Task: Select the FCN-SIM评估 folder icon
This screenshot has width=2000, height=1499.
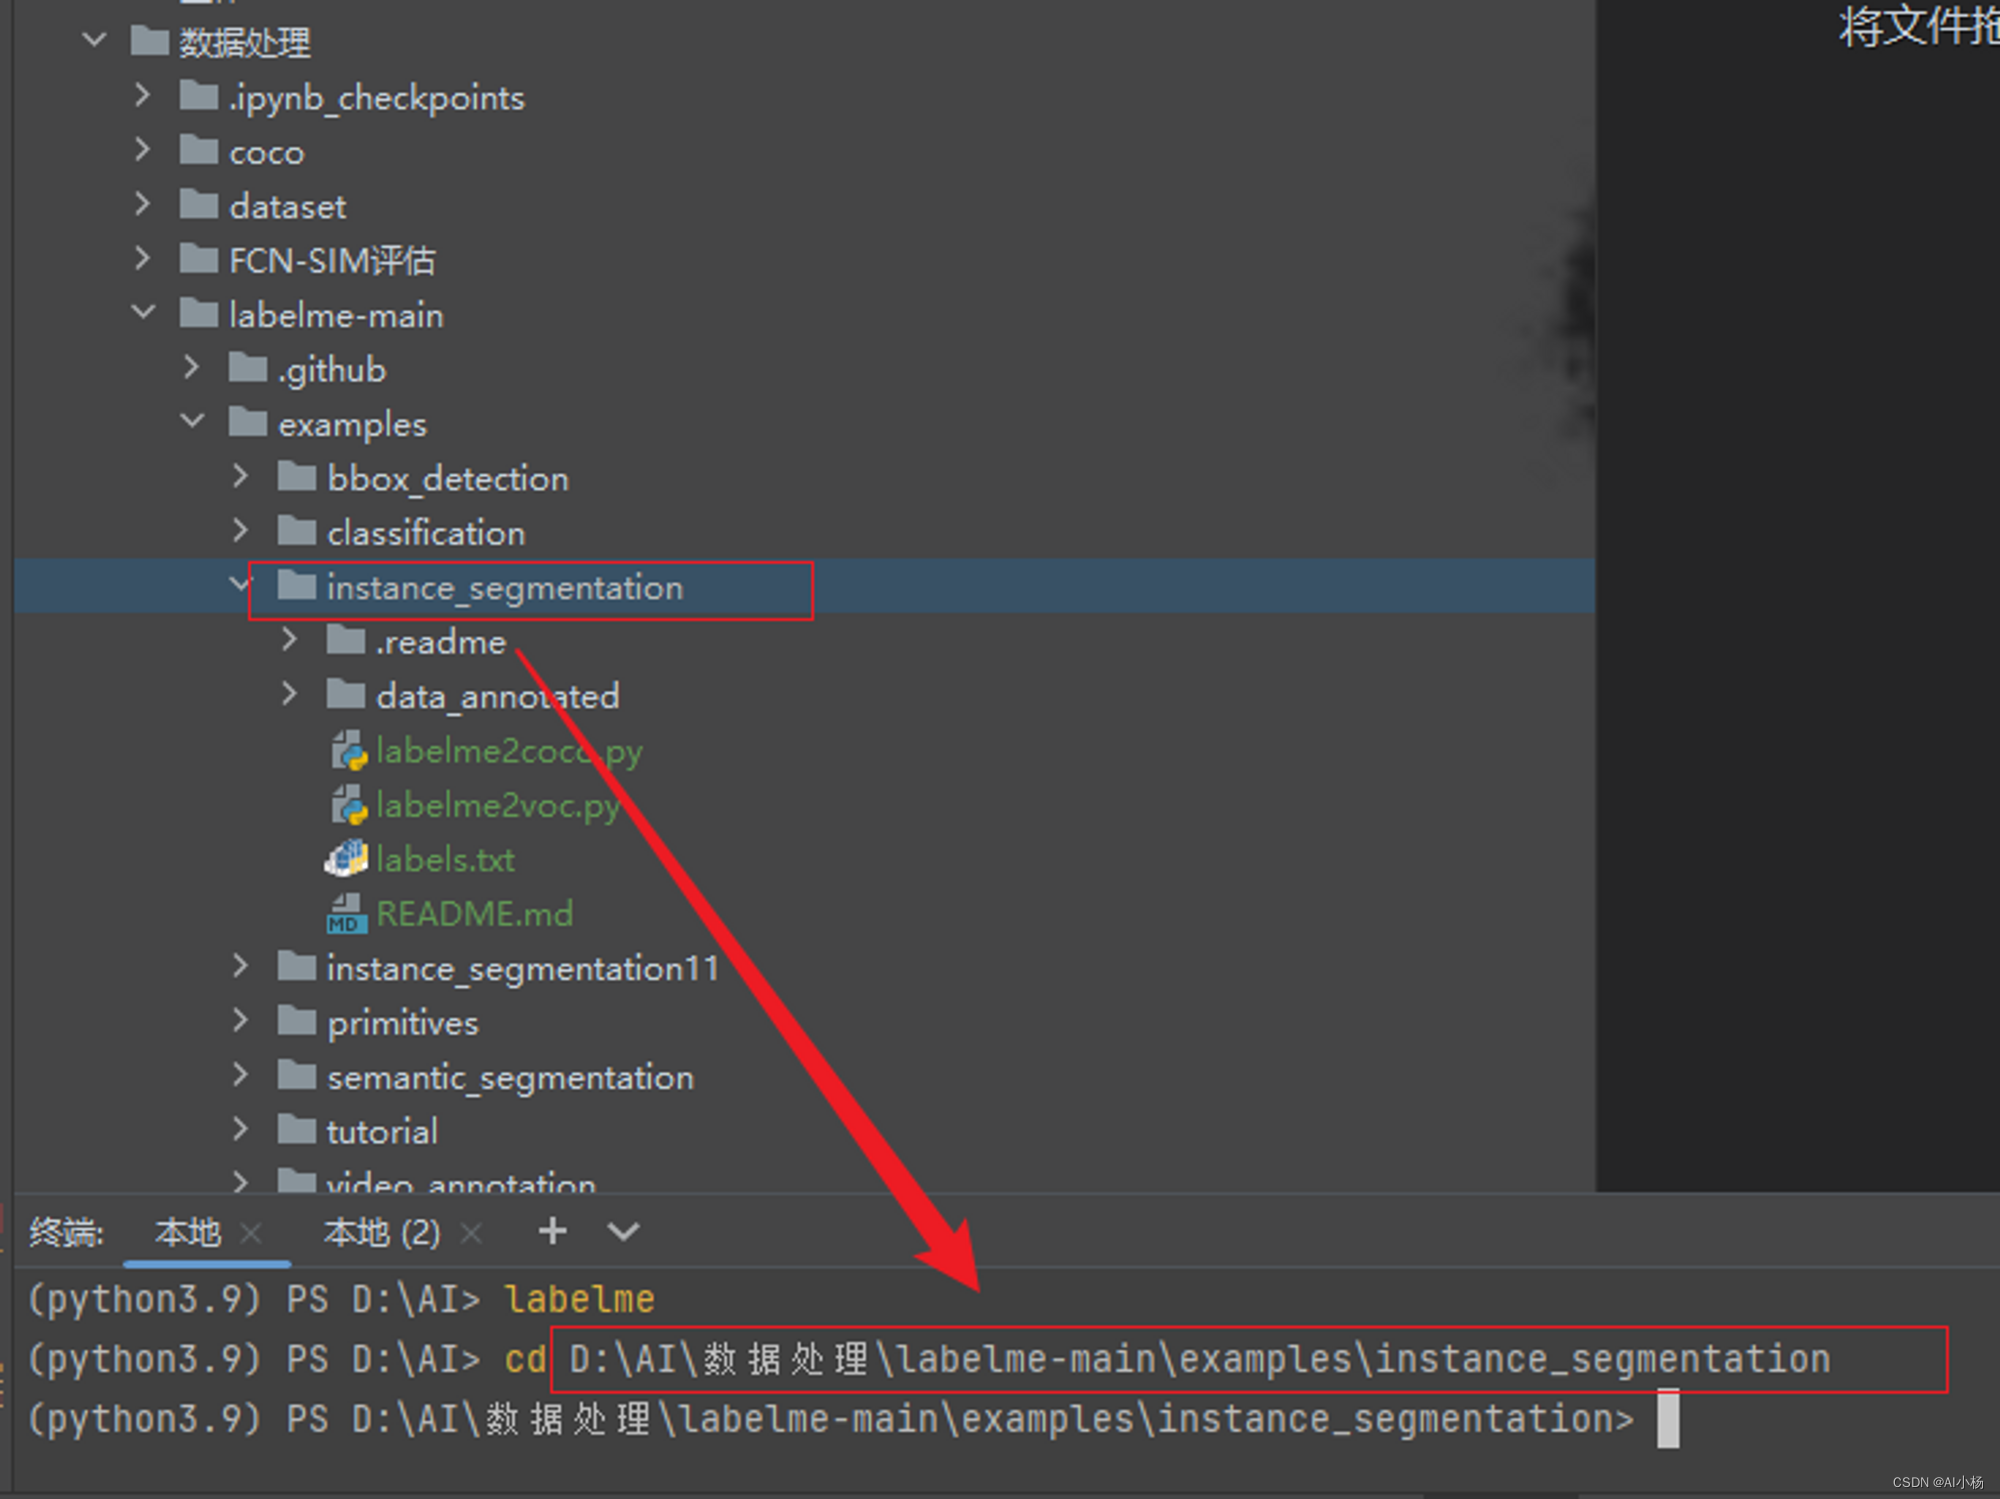Action: 198,258
